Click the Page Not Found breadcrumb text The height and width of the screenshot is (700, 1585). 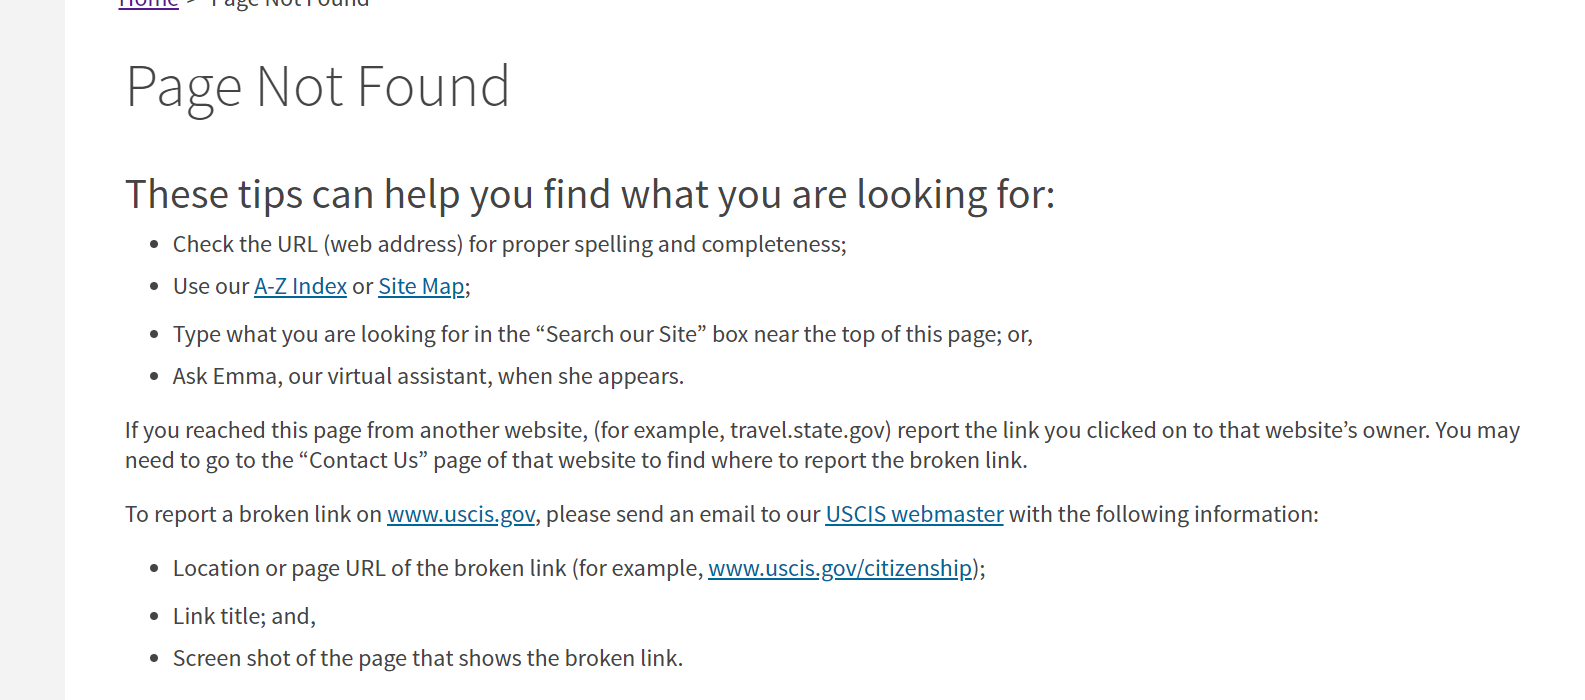[x=290, y=4]
